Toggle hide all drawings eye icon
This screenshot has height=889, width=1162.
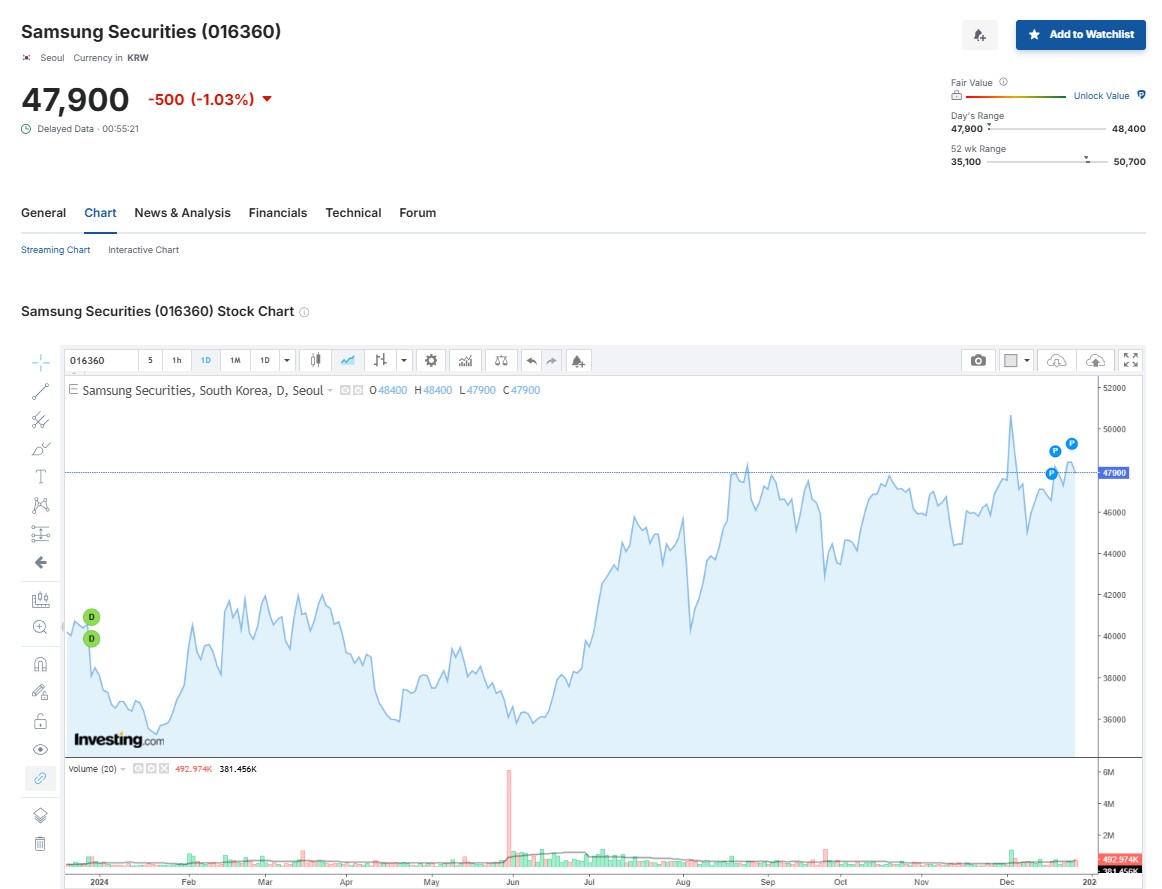(41, 750)
